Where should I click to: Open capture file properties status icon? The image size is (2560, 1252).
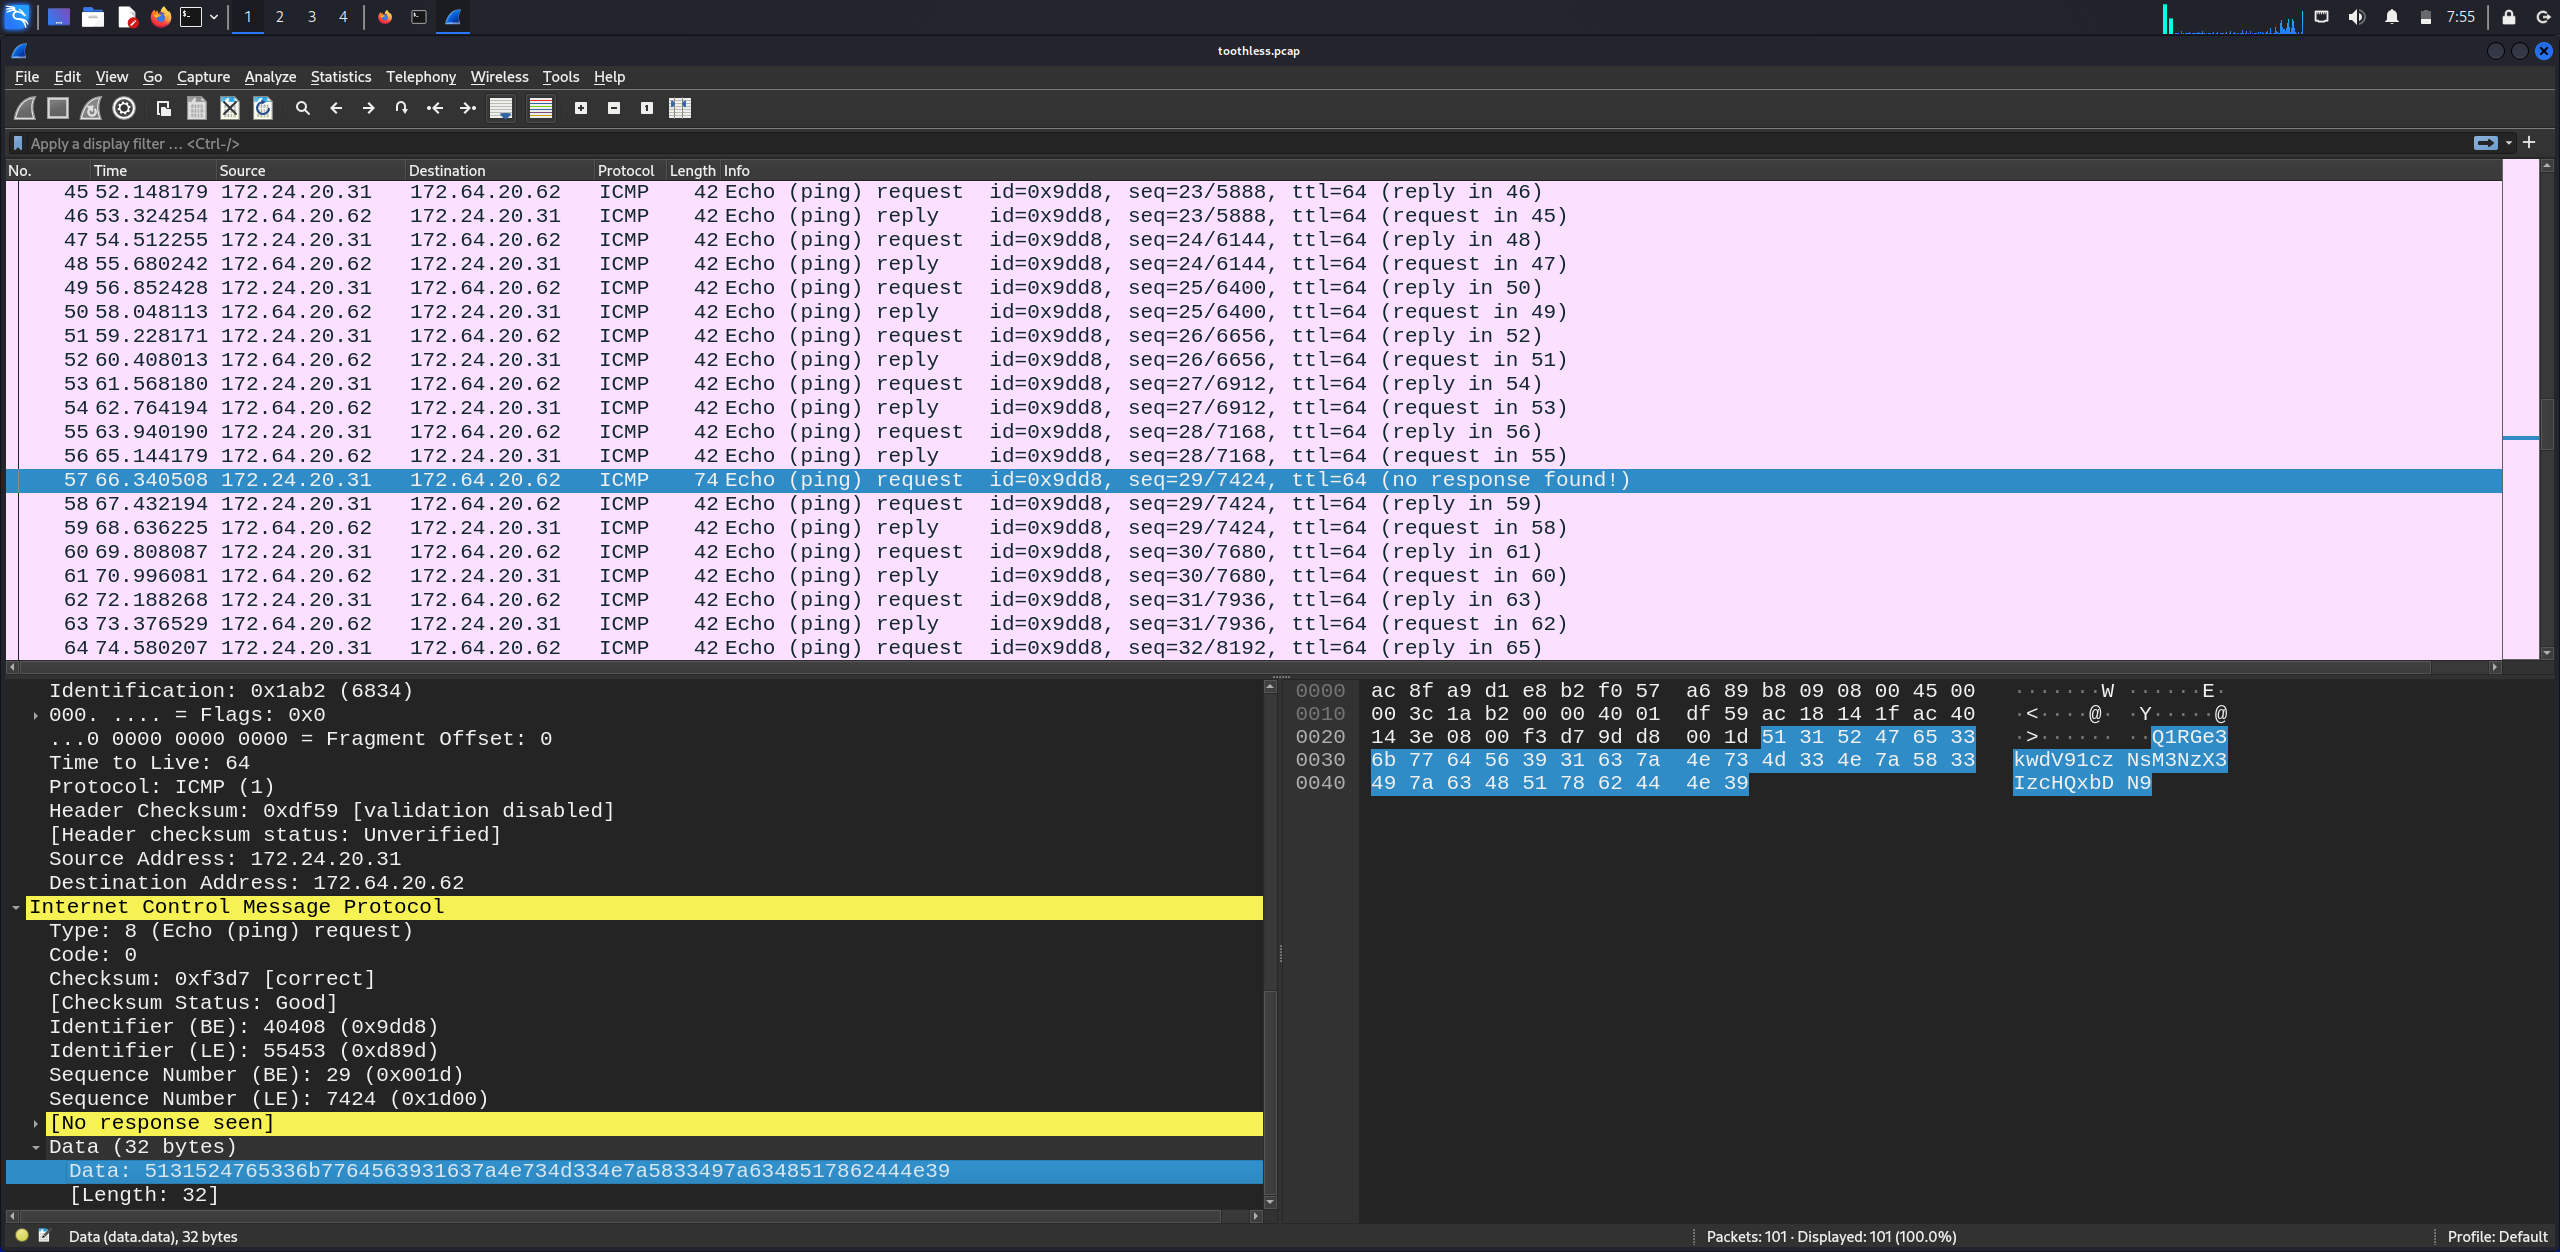[45, 1236]
